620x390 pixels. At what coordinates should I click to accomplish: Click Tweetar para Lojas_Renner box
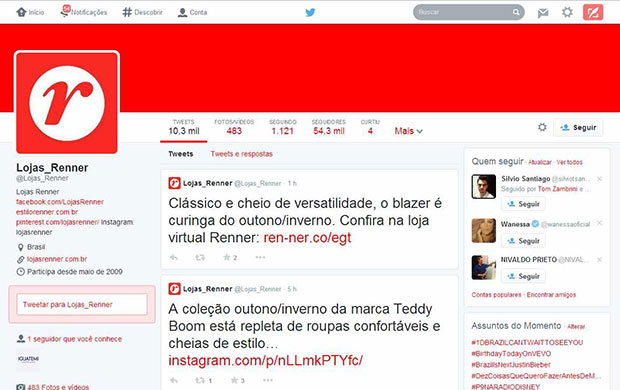[82, 305]
